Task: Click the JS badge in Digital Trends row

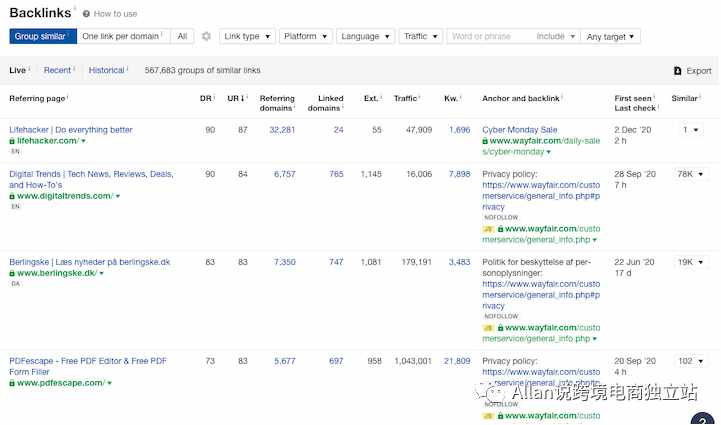Action: 487,229
